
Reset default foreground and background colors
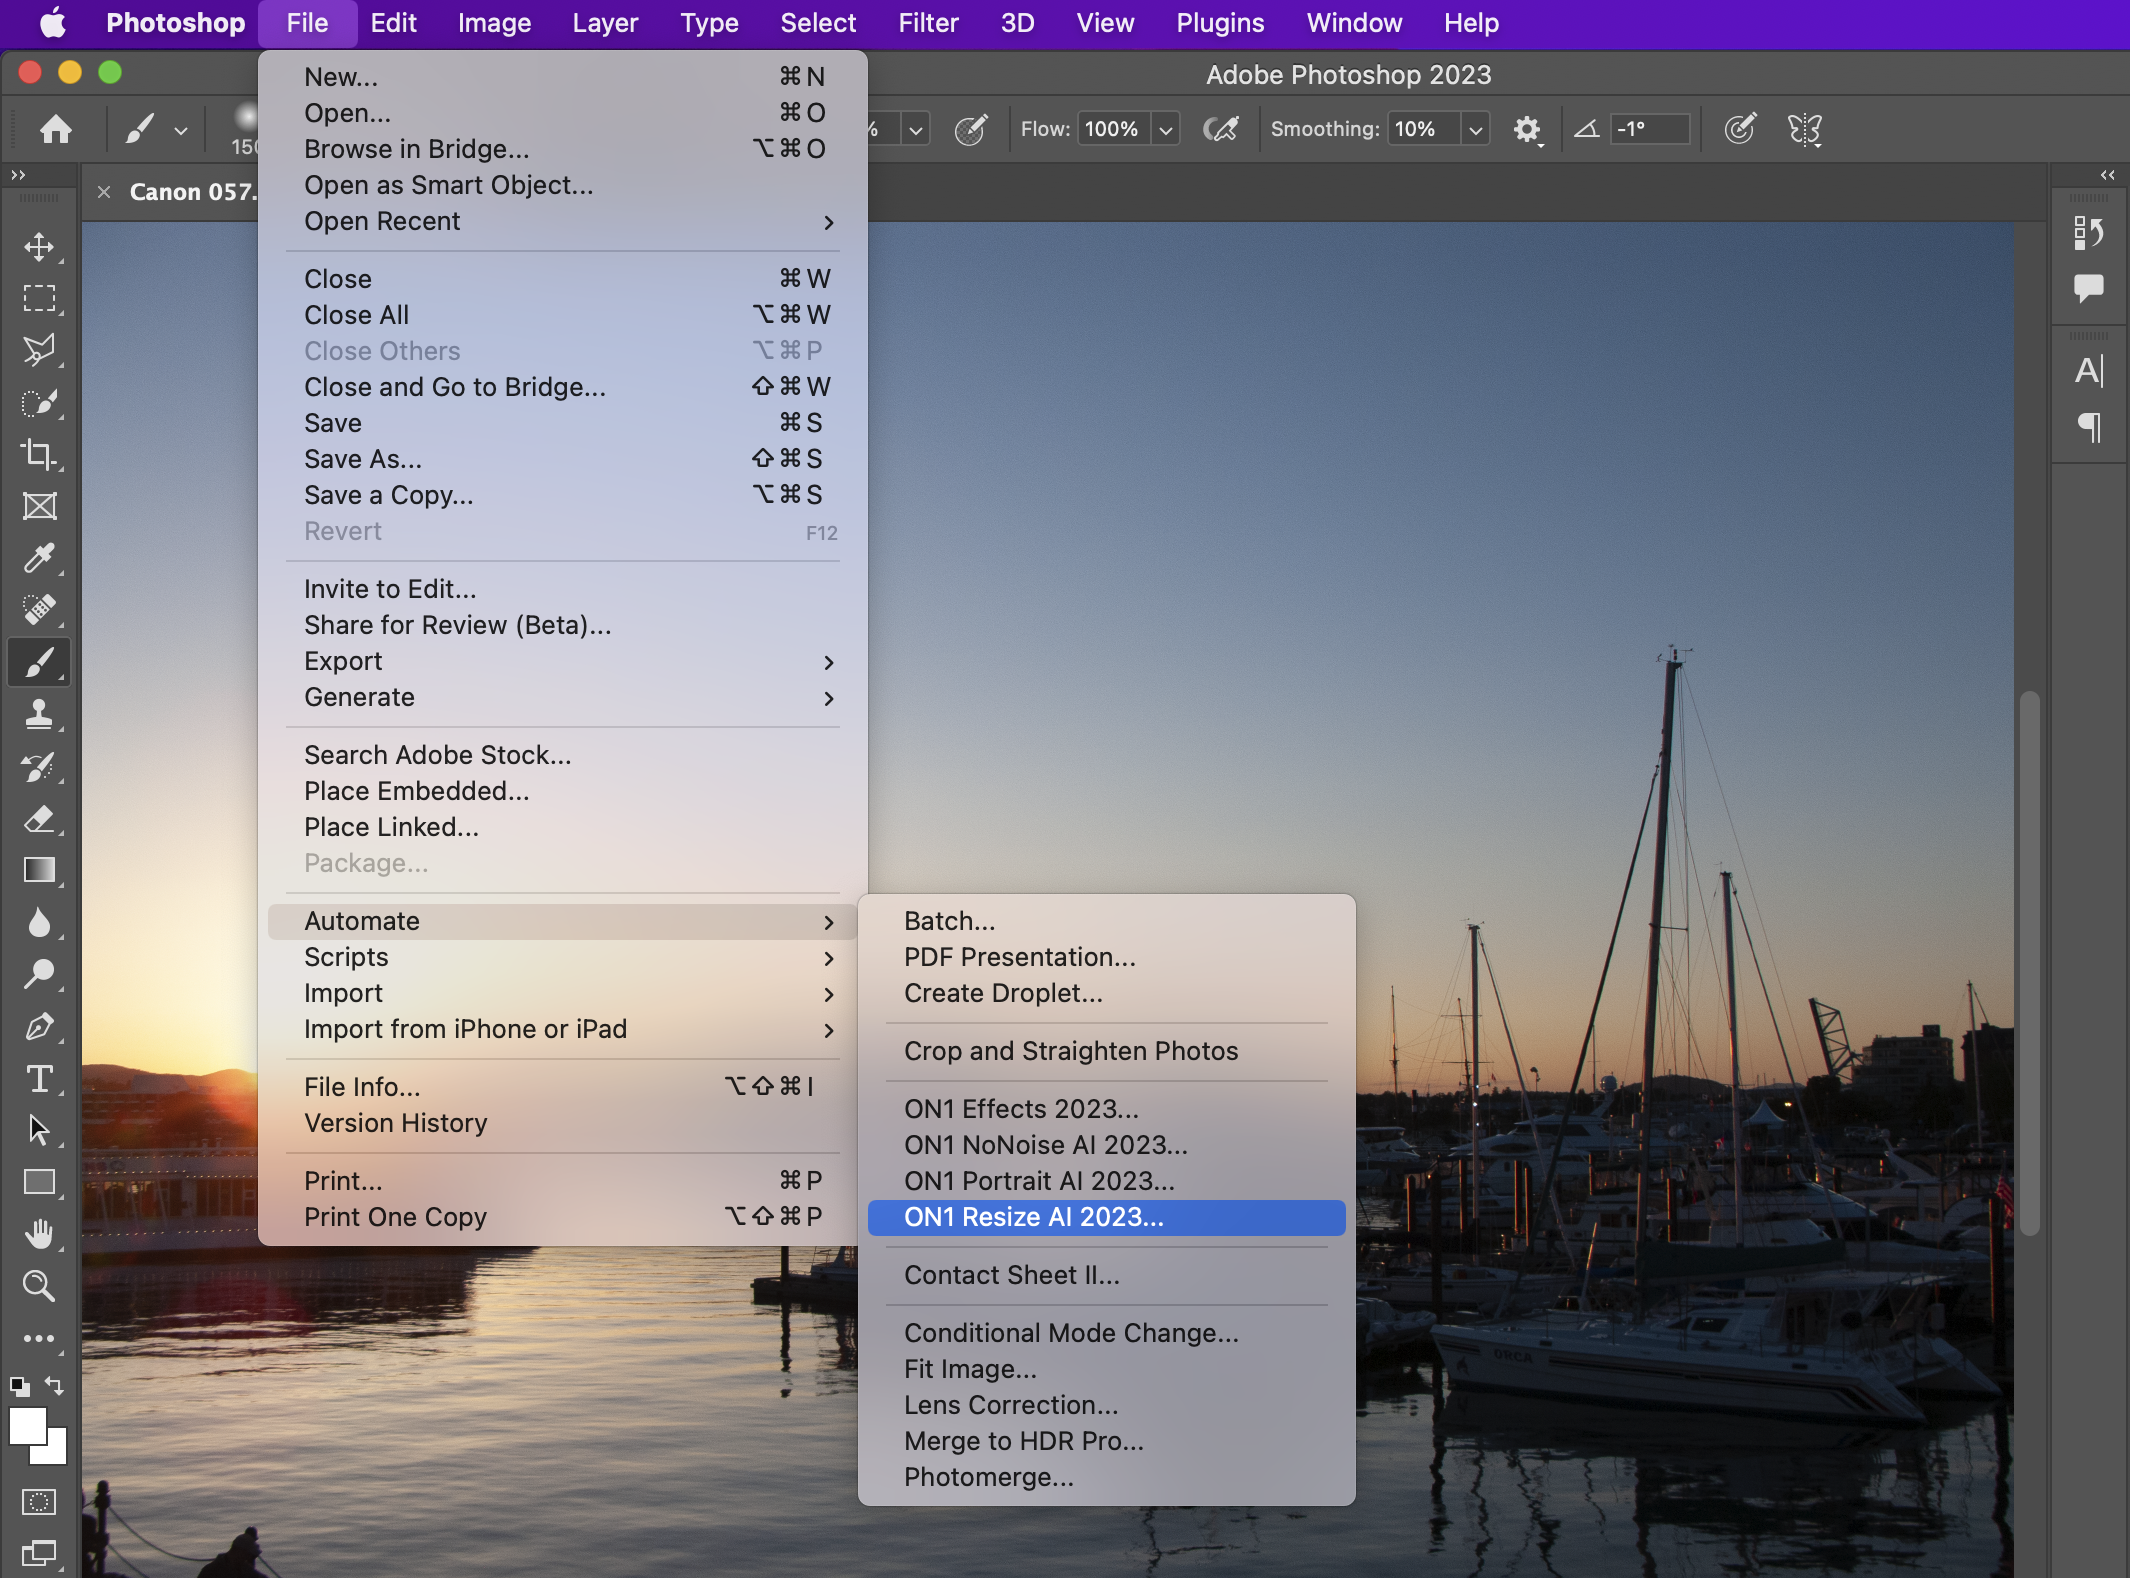[x=19, y=1386]
